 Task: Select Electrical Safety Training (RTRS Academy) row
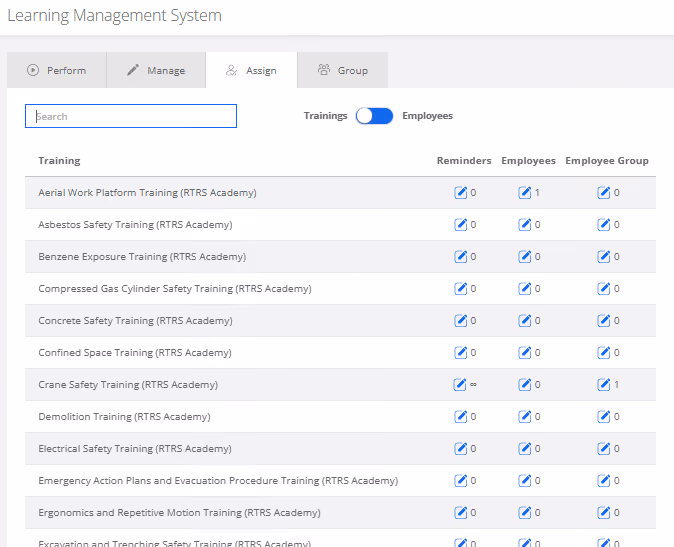pyautogui.click(x=340, y=449)
